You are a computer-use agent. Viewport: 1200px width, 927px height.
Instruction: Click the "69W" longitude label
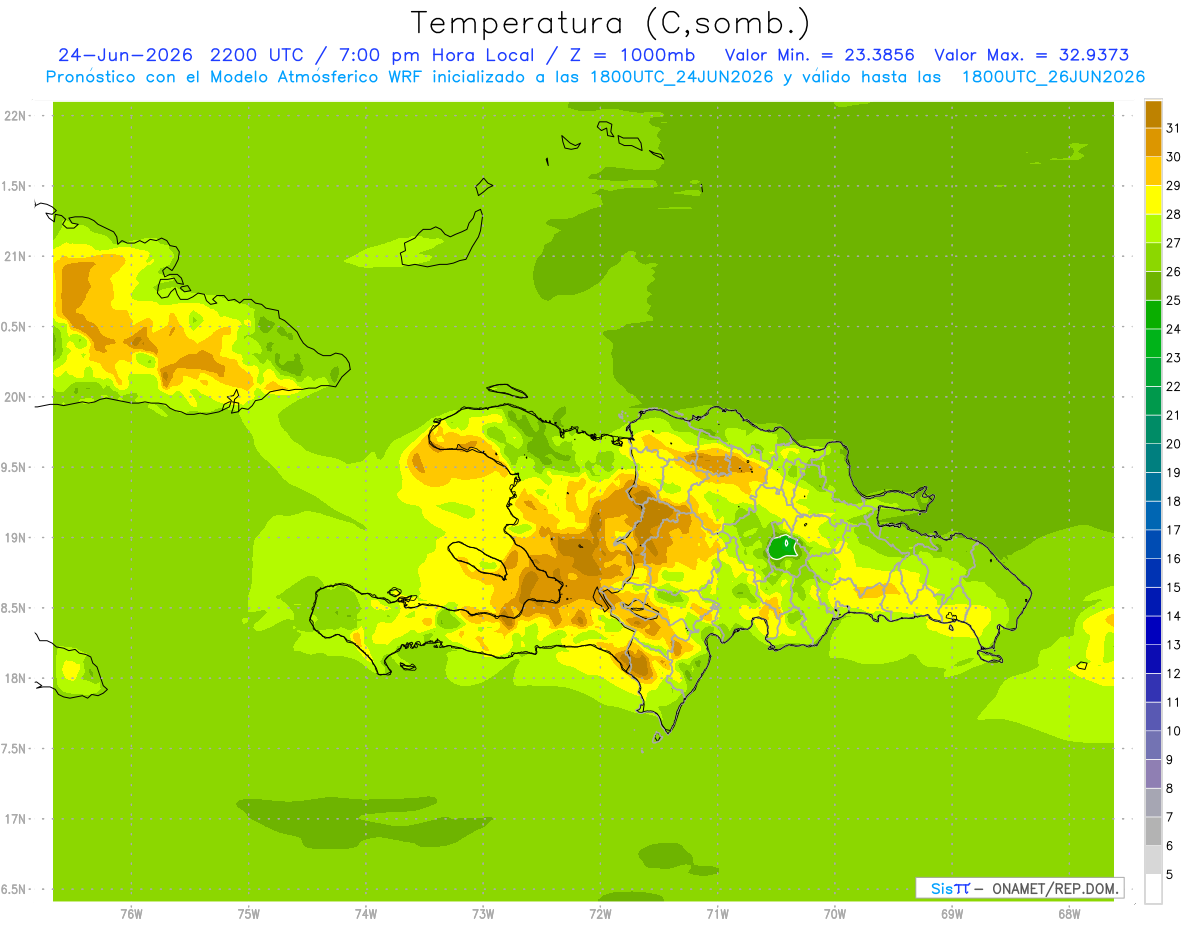tap(952, 914)
